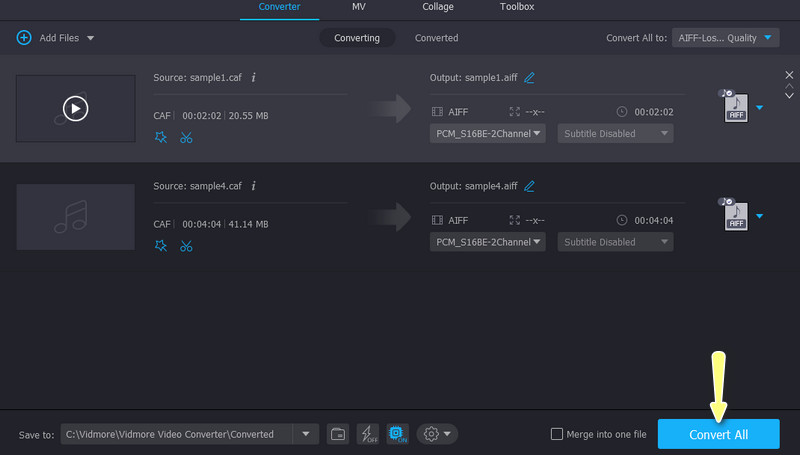The image size is (800, 455).
Task: Click the edit effects star icon for sample4.caf
Action: point(161,246)
